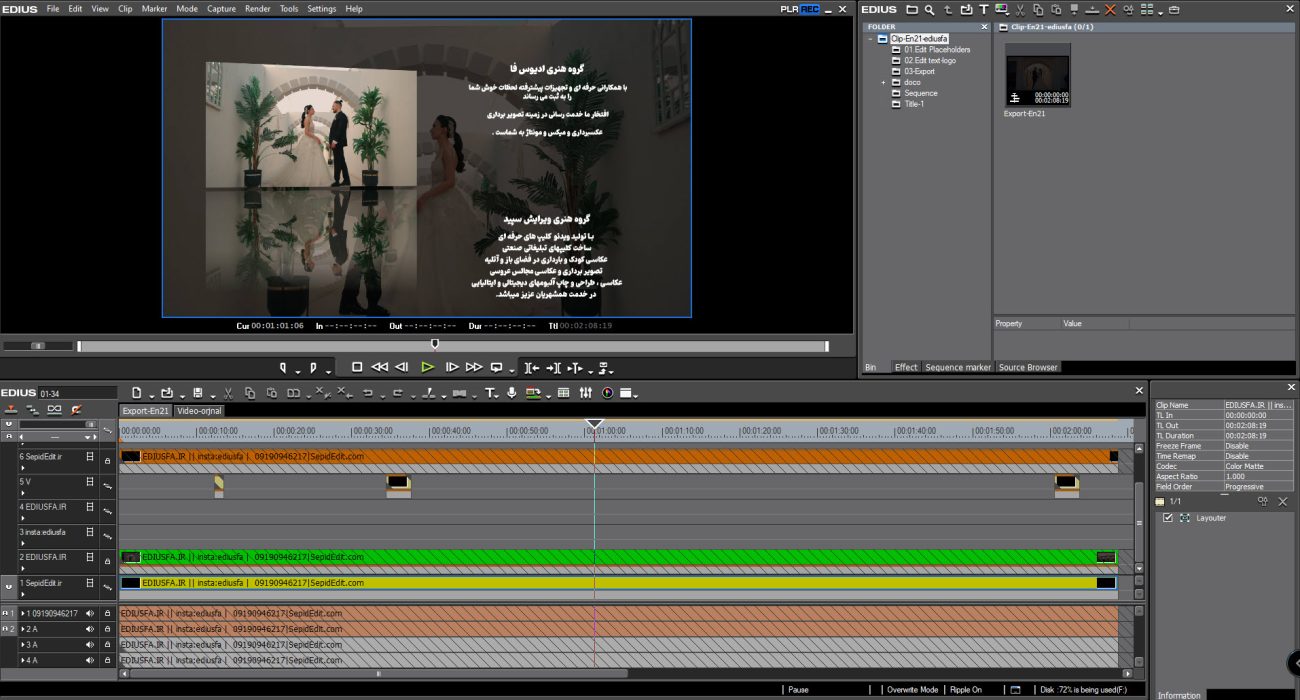Click the timeline scale zoom slider
The height and width of the screenshot is (700, 1300).
pyautogui.click(x=58, y=424)
